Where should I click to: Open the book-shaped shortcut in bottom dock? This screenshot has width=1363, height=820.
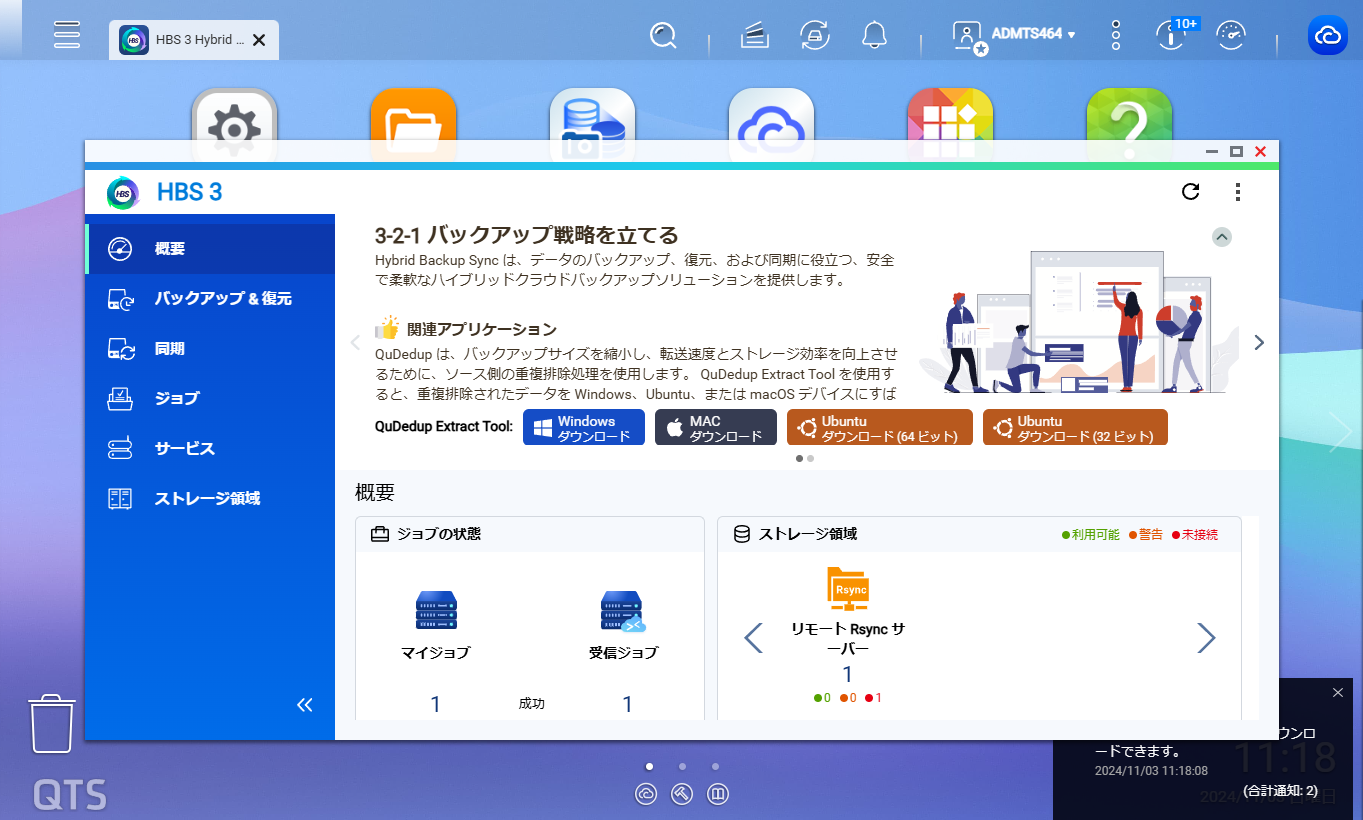(717, 794)
